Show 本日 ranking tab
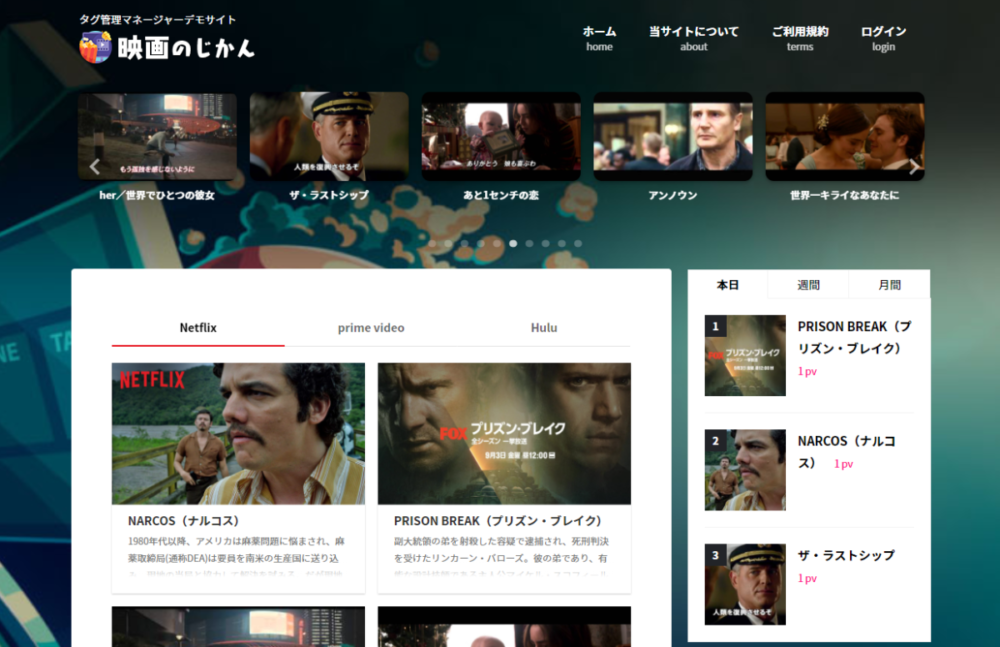Screen dimensions: 1000x647 tap(728, 285)
